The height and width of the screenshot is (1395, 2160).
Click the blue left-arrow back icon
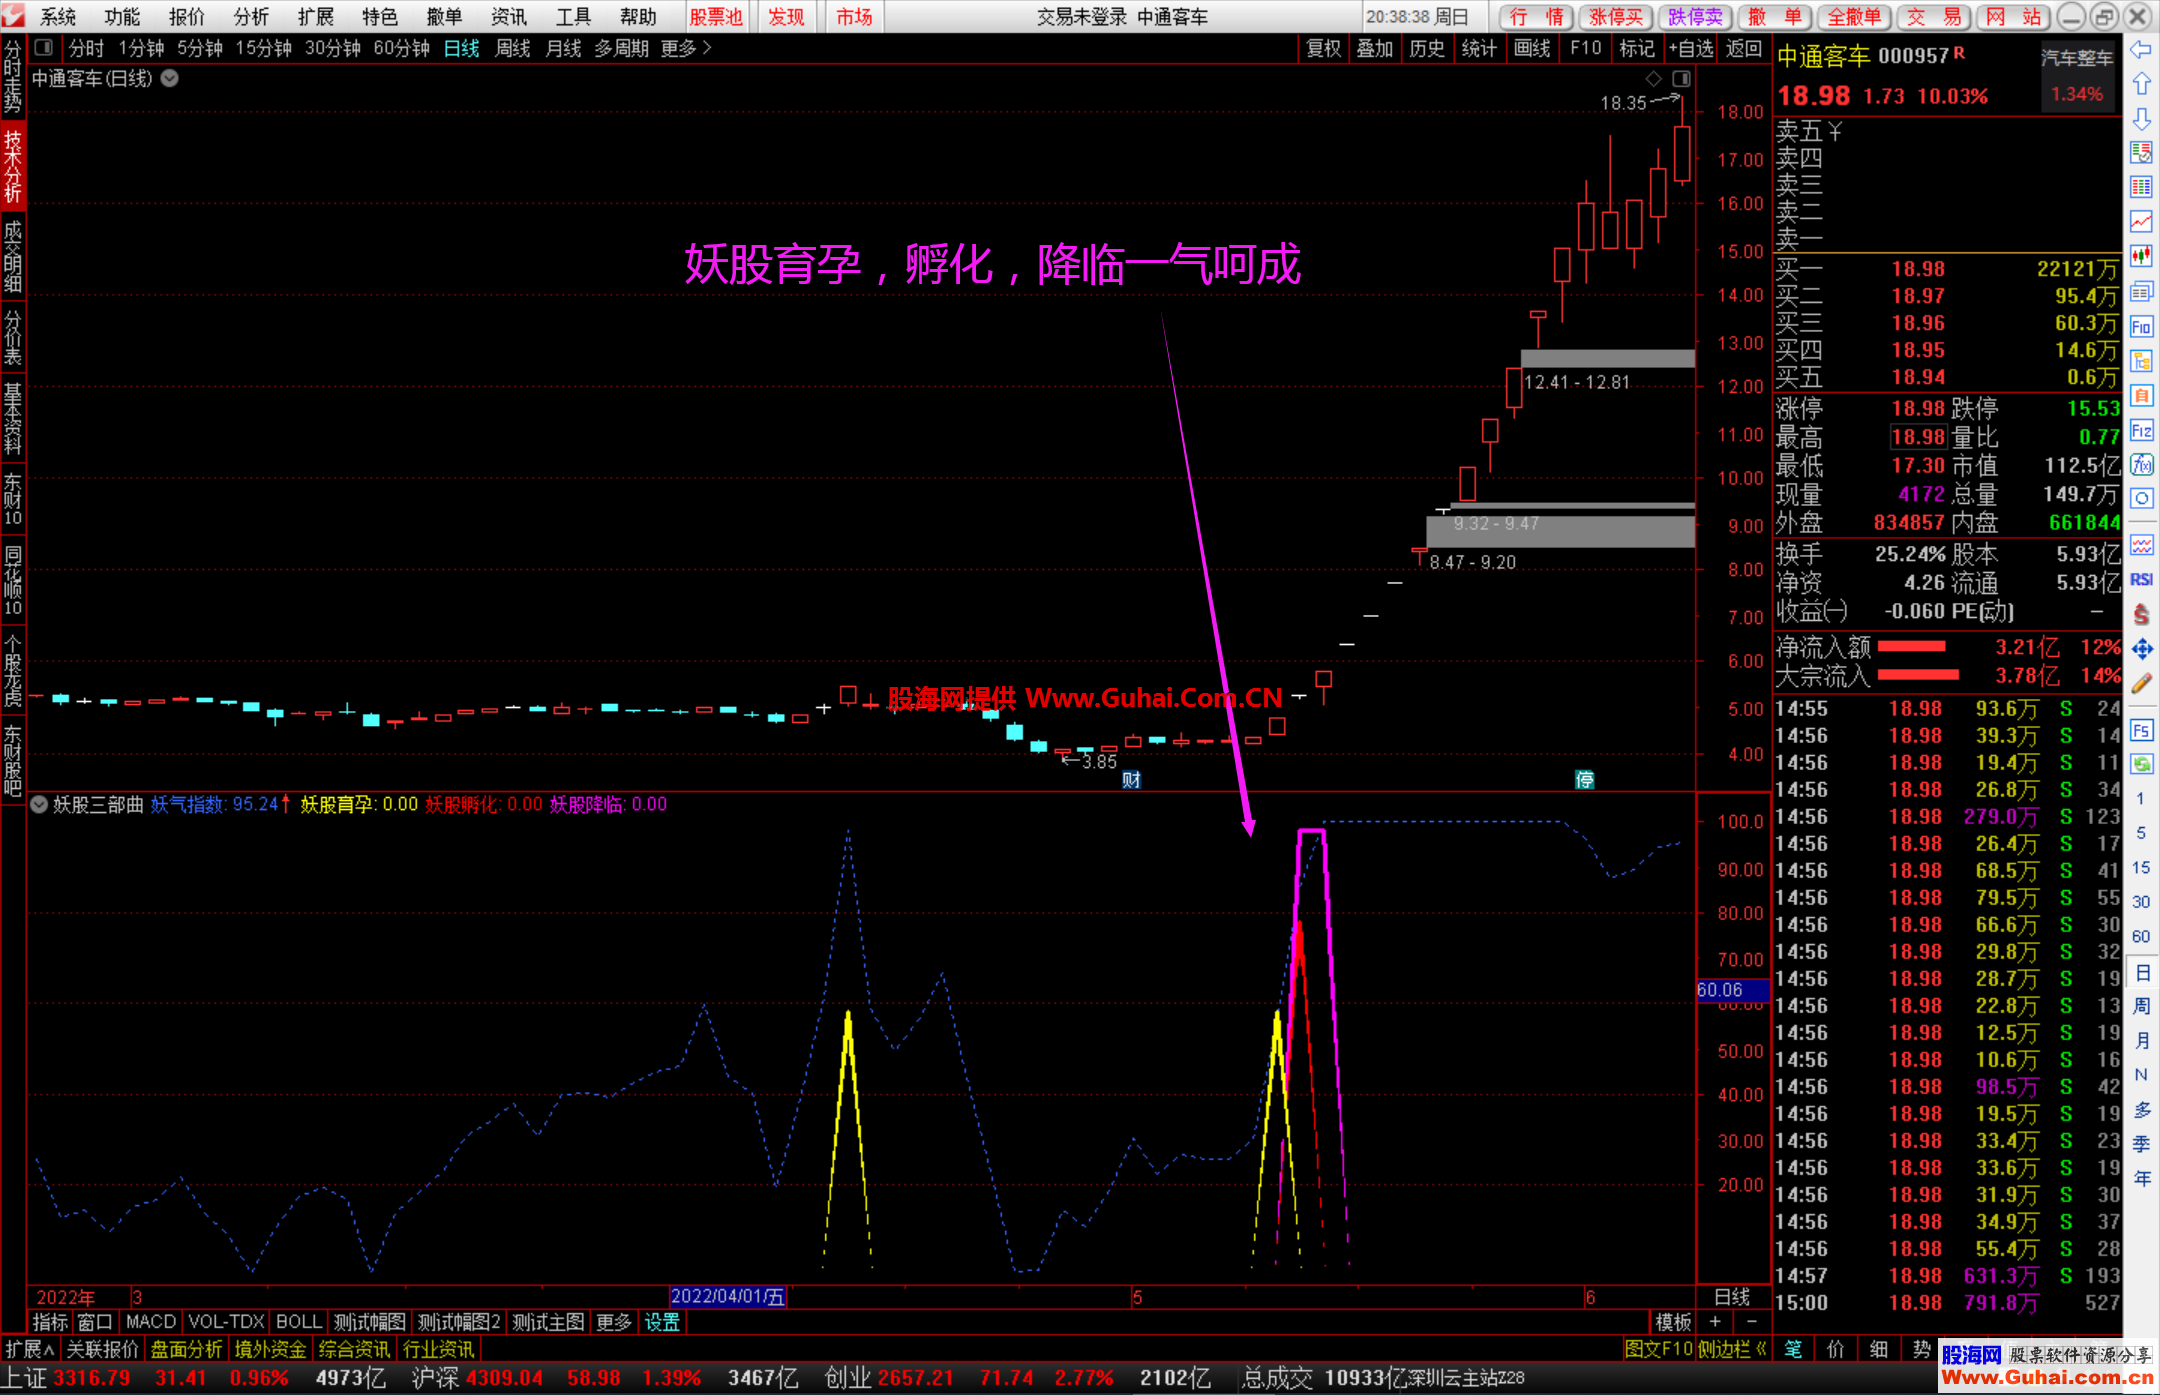coord(2141,50)
